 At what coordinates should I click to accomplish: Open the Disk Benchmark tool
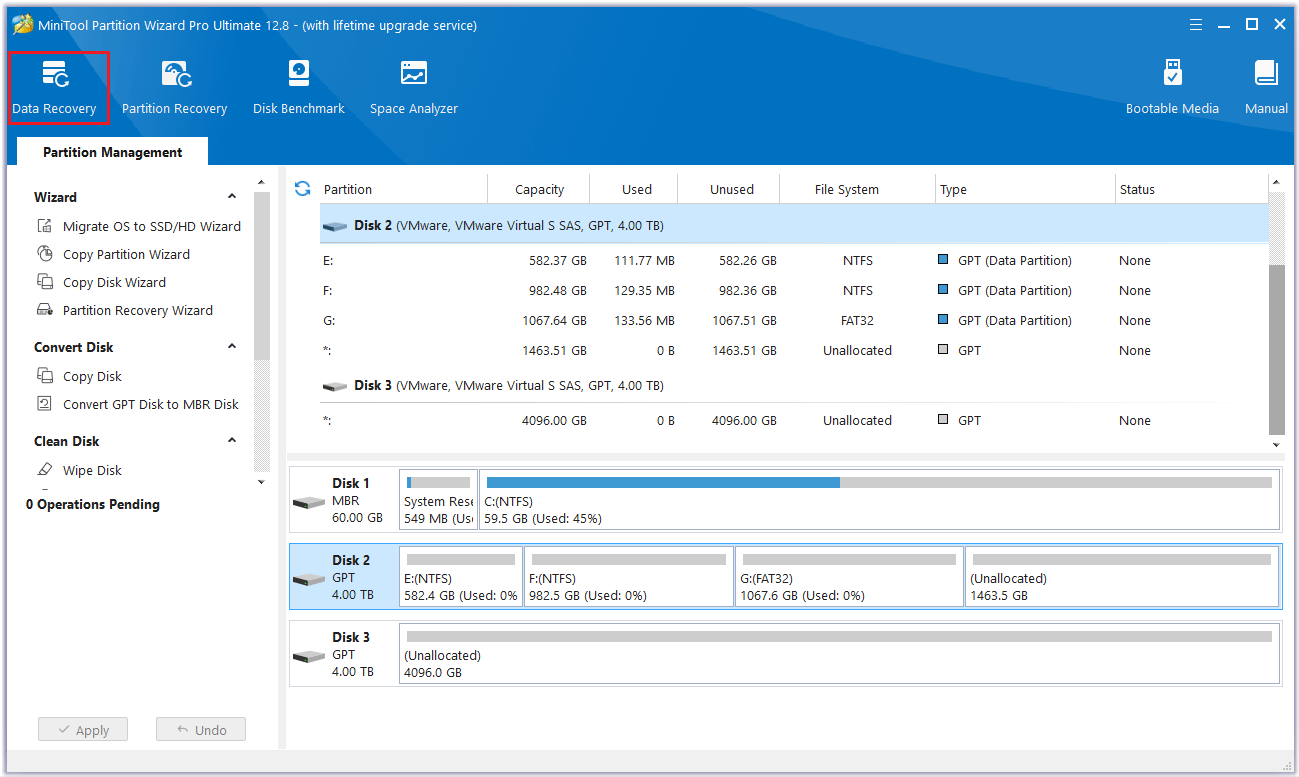(298, 88)
